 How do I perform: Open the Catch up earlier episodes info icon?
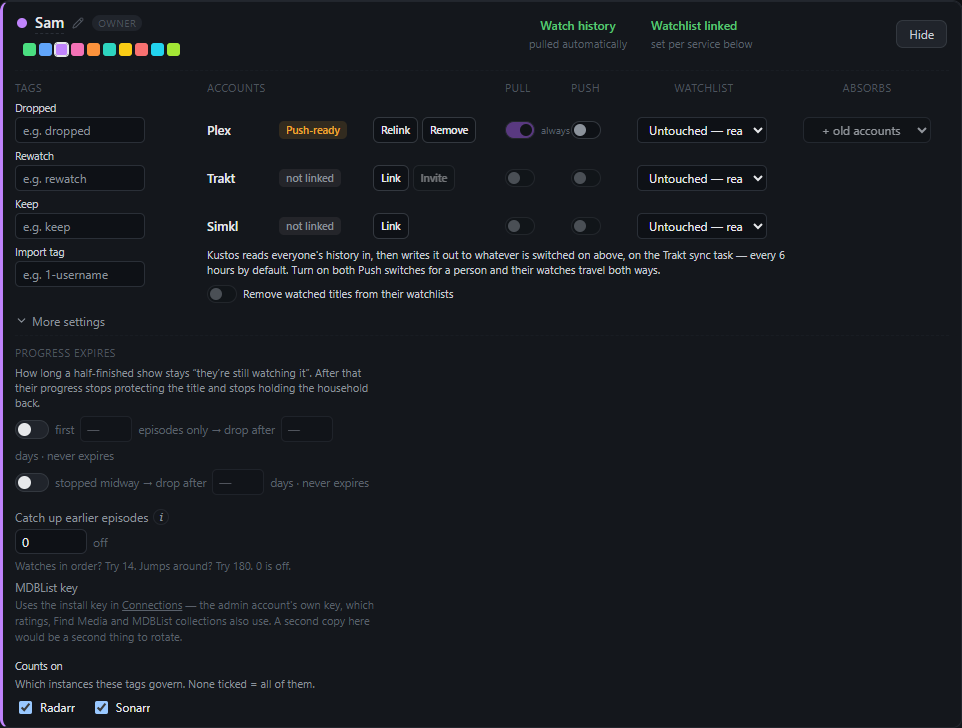161,518
